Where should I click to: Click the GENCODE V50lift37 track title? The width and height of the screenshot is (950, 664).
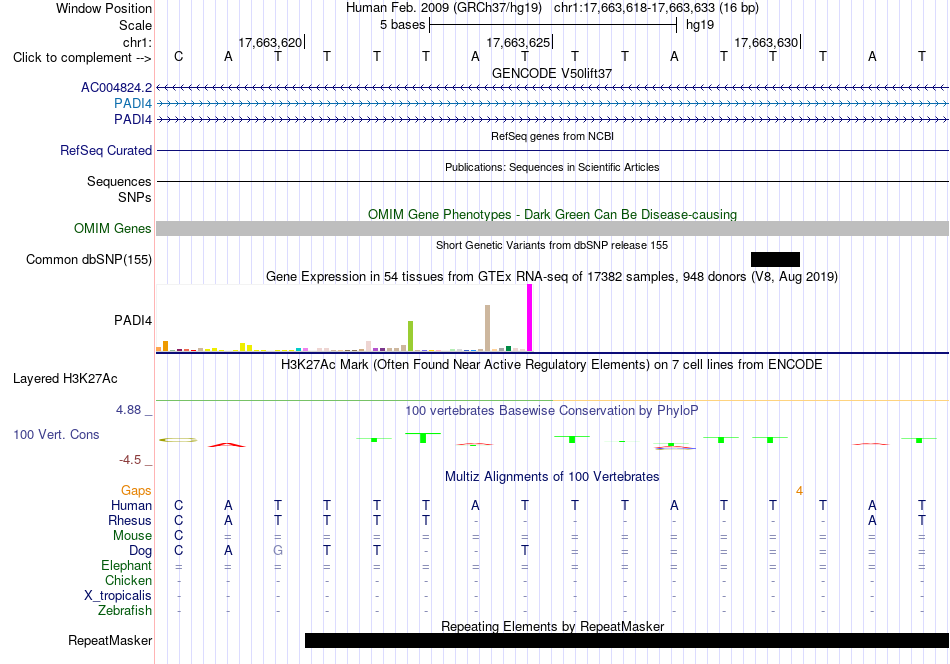[x=552, y=73]
